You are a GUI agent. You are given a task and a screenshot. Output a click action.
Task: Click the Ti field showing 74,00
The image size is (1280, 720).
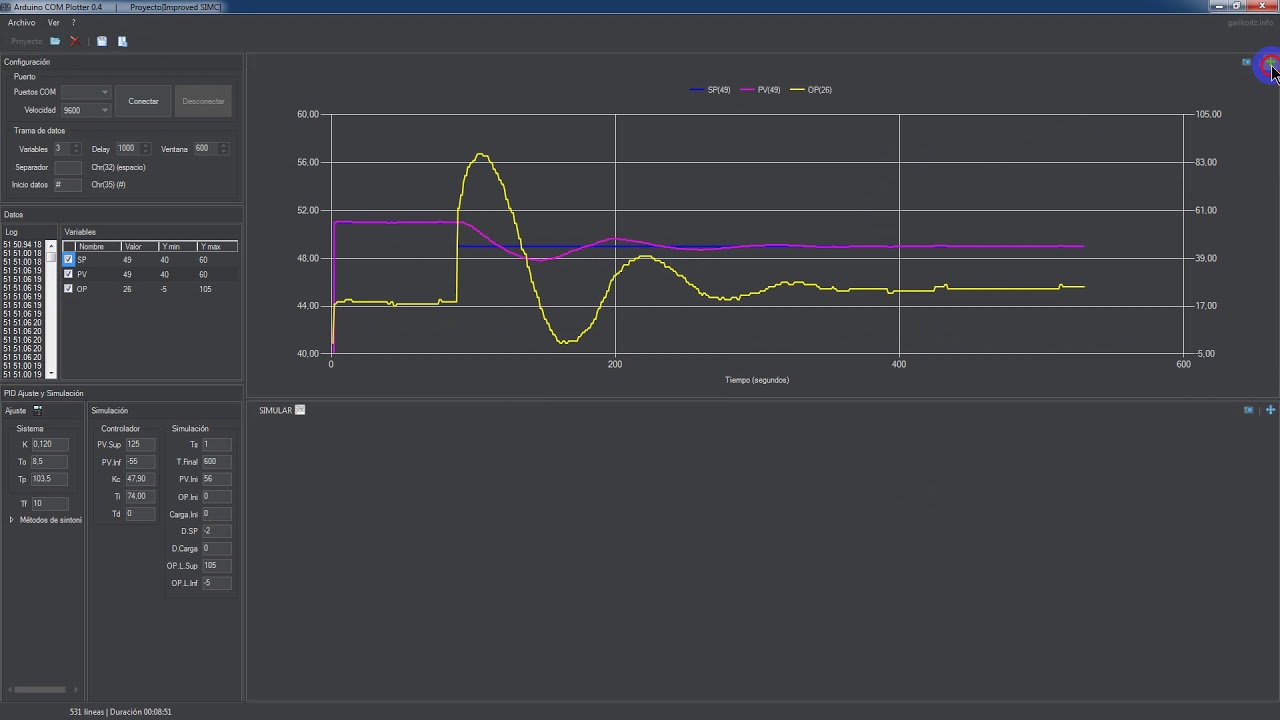[x=140, y=496]
